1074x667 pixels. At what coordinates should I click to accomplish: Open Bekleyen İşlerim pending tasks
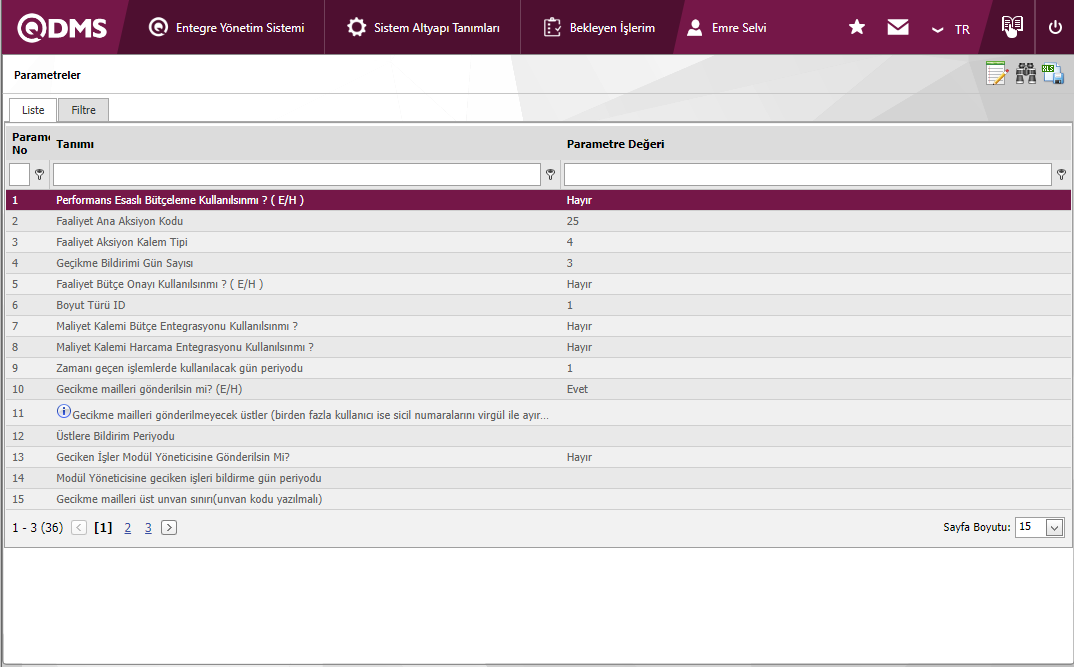pos(600,28)
